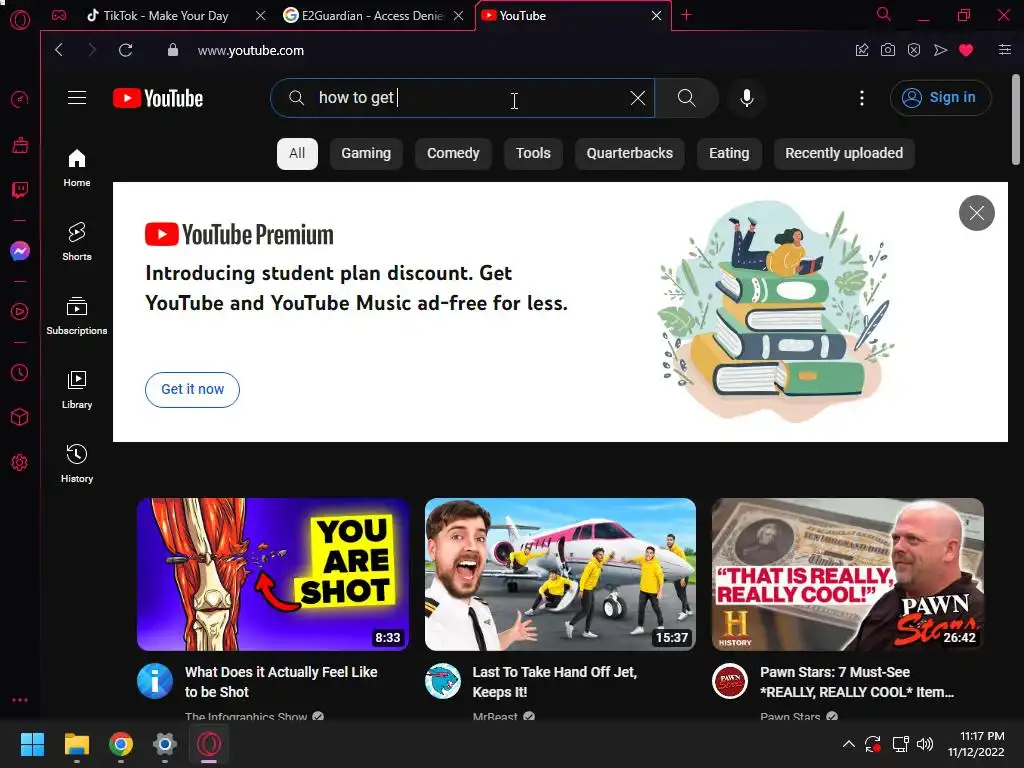Viewport: 1024px width, 768px height.
Task: View site security lock info
Action: 172,50
